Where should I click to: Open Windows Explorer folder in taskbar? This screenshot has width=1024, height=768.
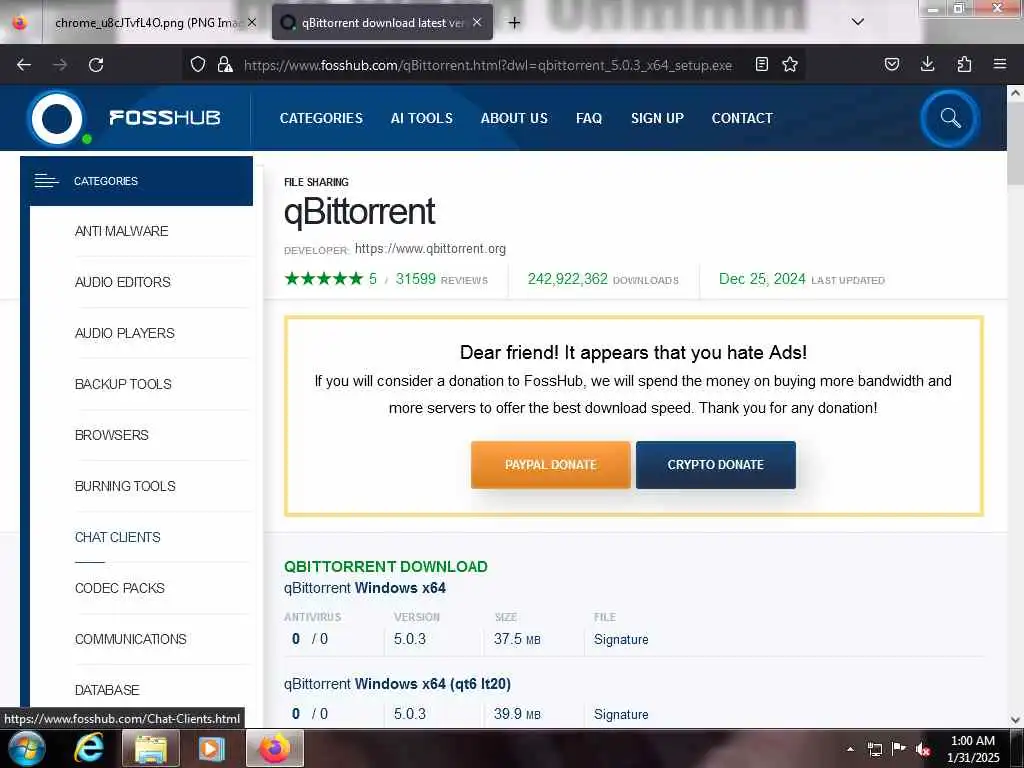point(151,748)
